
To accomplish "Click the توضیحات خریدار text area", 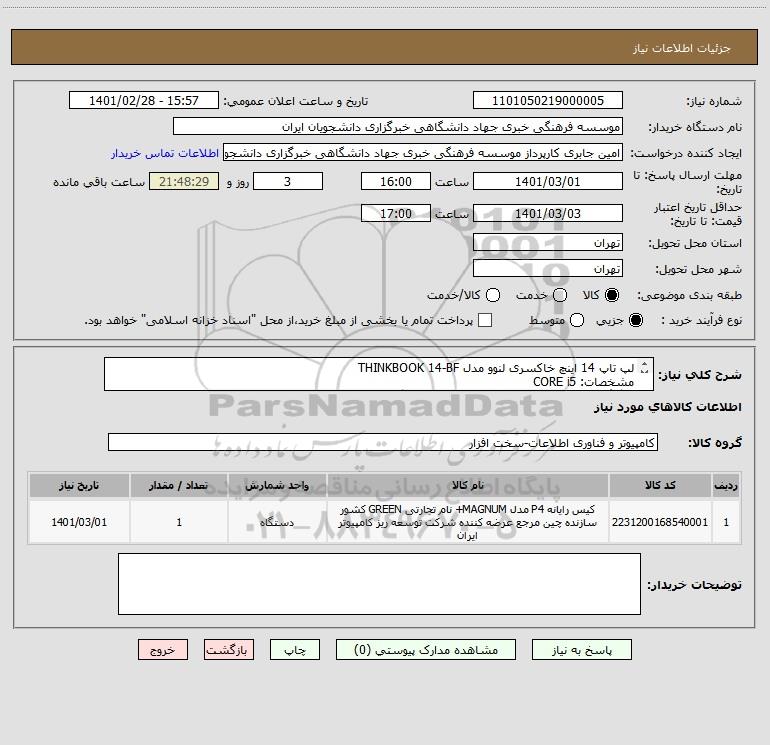I will 379,584.
